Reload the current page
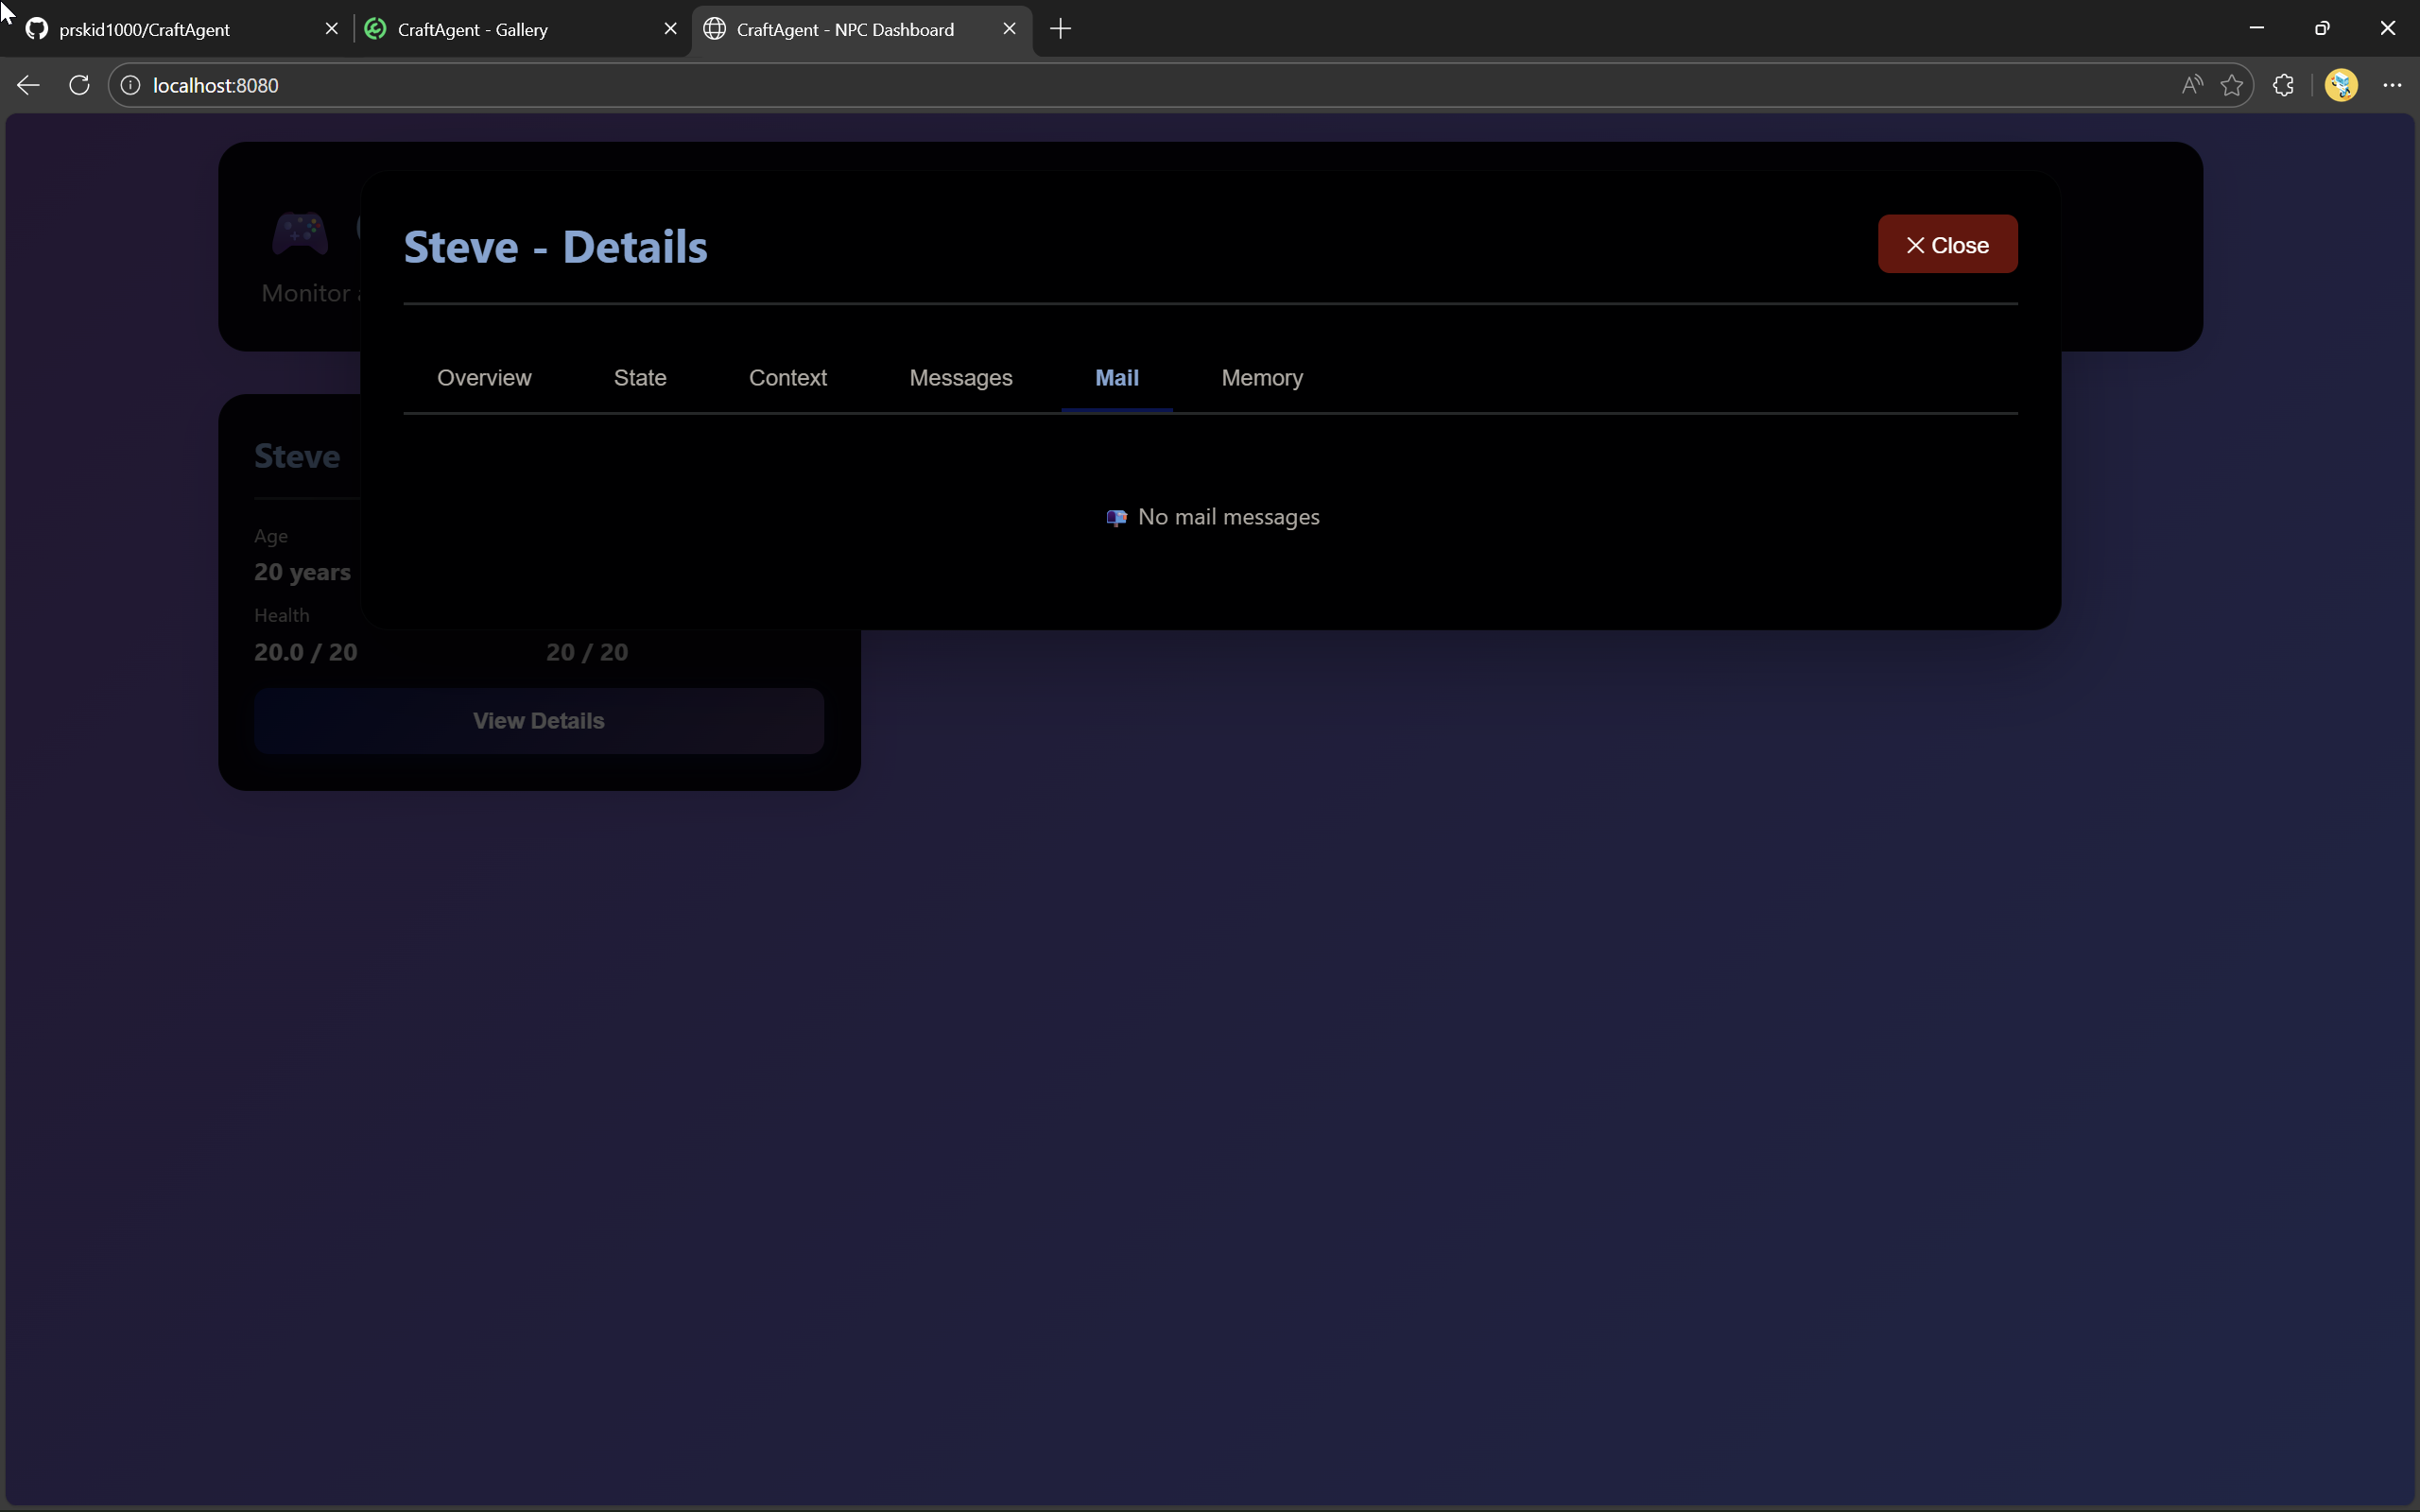This screenshot has height=1512, width=2420. pyautogui.click(x=79, y=85)
